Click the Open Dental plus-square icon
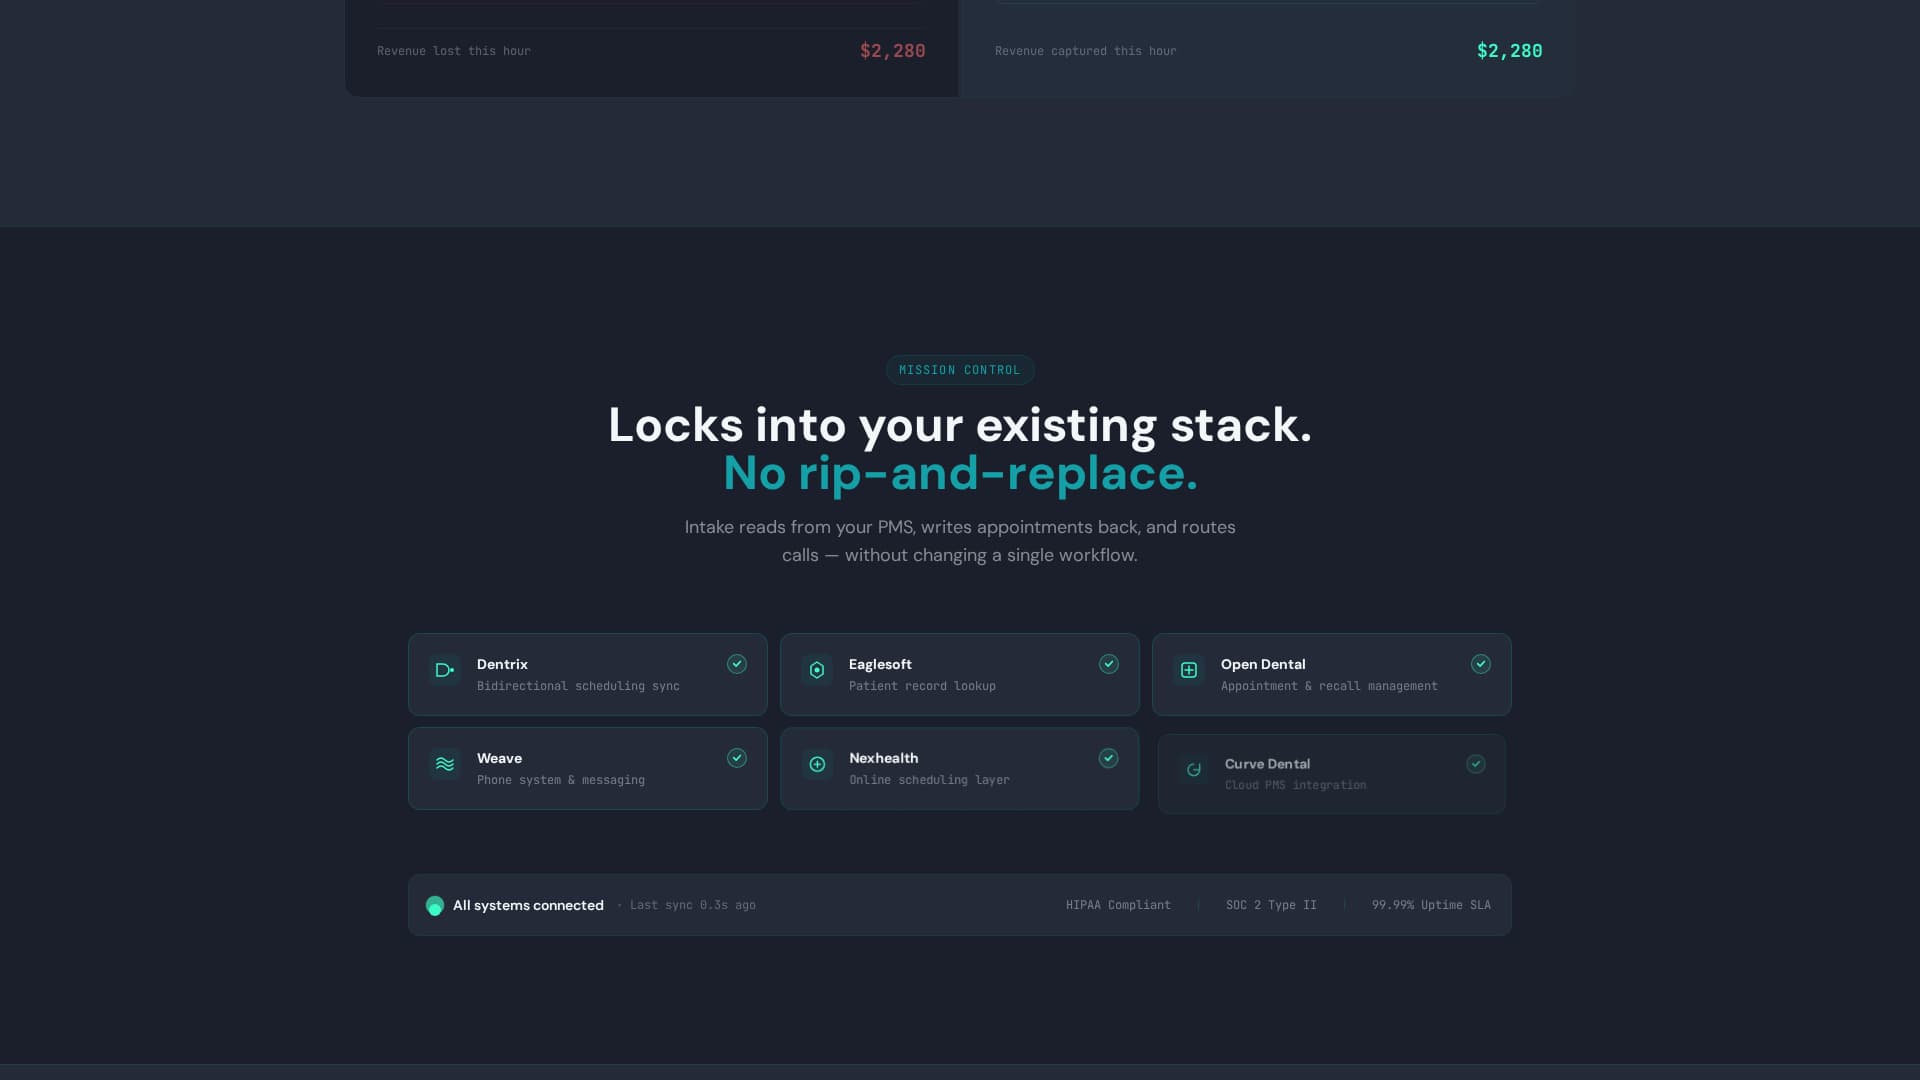 pyautogui.click(x=1189, y=670)
